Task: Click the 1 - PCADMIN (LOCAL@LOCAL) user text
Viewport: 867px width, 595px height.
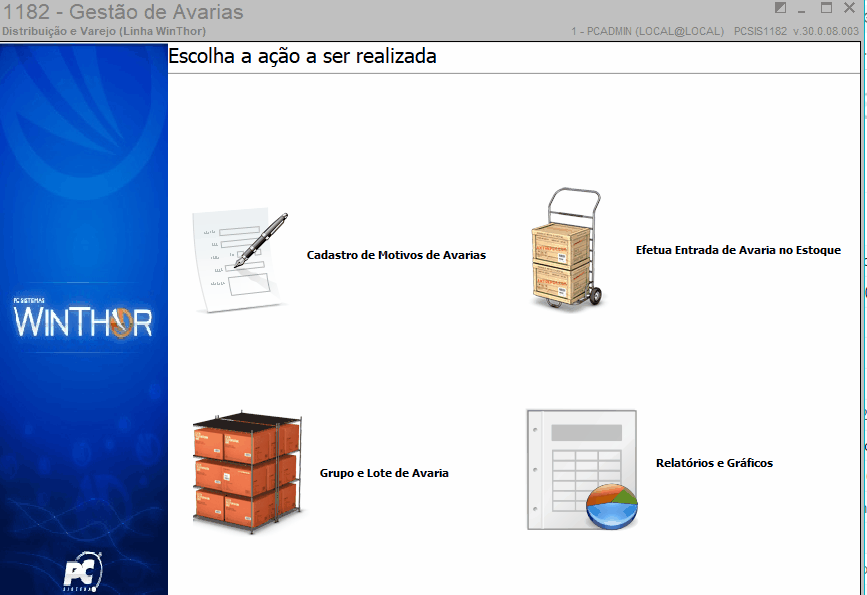Action: [647, 32]
